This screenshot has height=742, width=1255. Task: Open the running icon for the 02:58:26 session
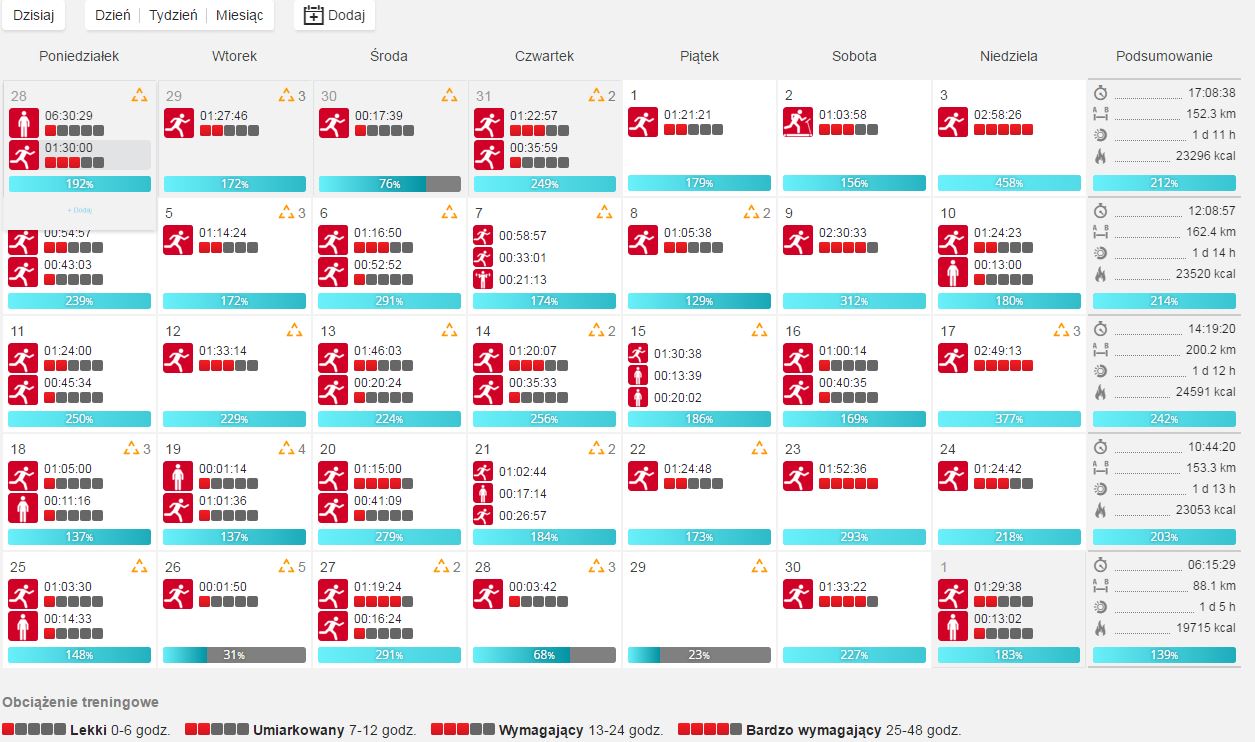[x=953, y=122]
